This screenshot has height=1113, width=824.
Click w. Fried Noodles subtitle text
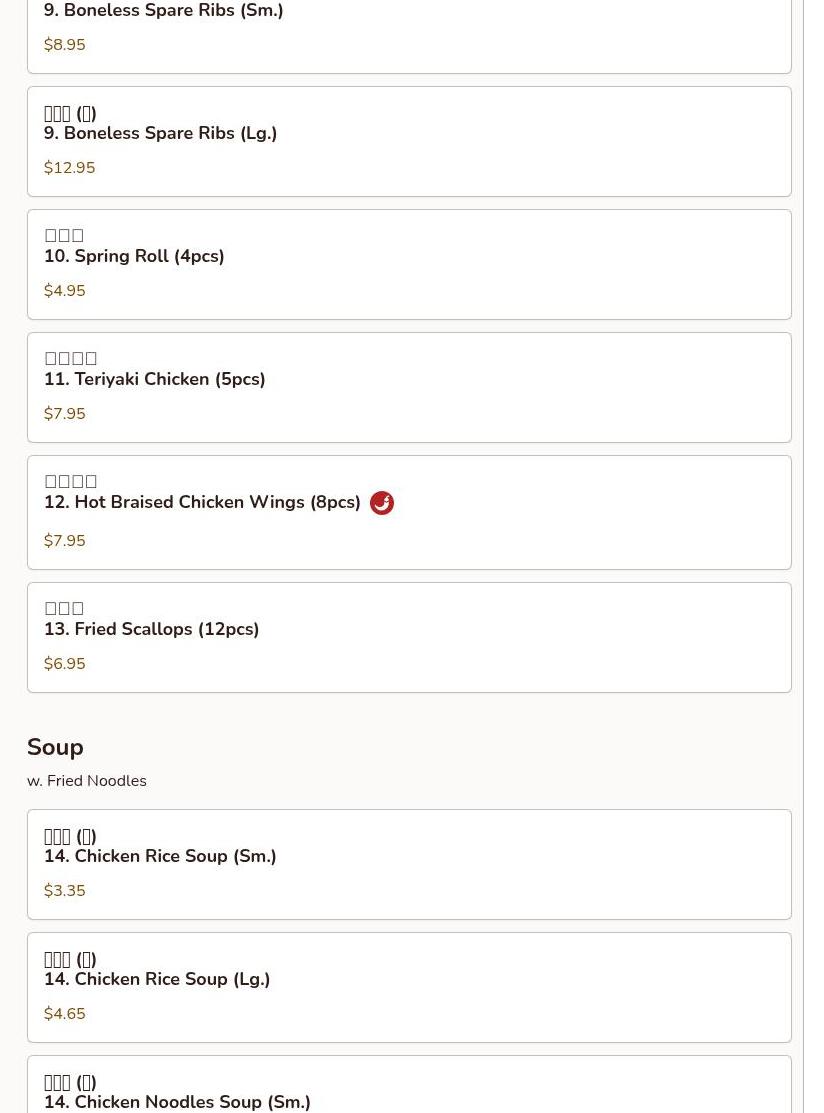click(87, 781)
